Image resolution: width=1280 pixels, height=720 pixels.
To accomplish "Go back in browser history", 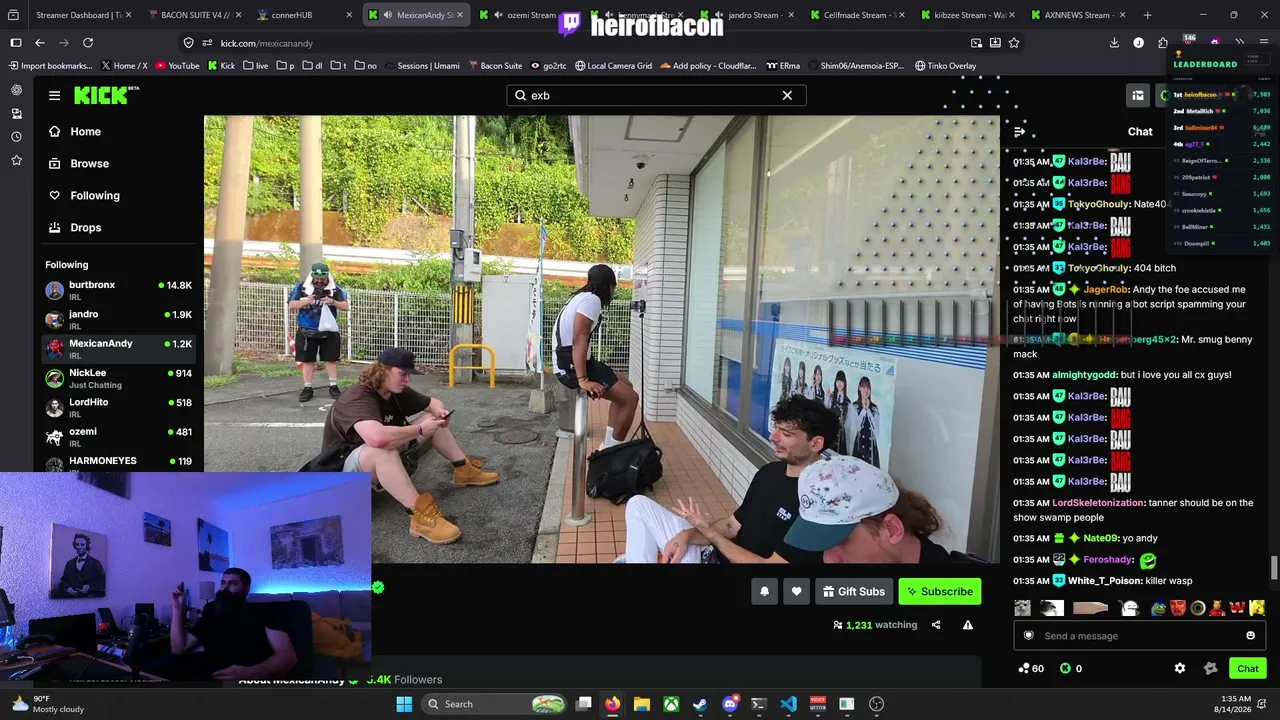I will tap(40, 43).
